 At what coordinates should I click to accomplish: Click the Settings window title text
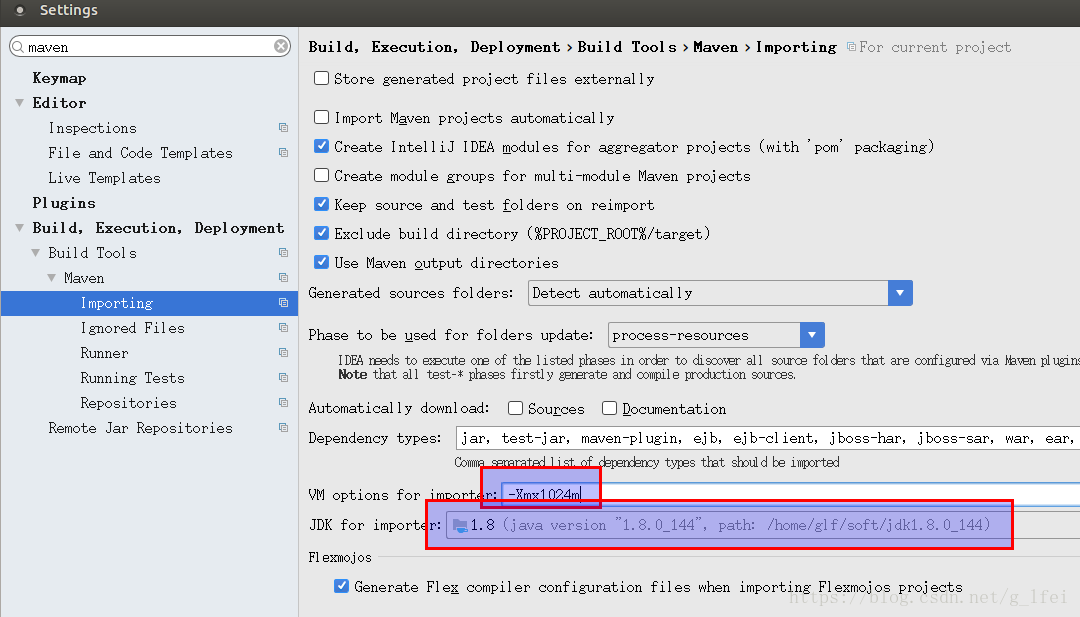pyautogui.click(x=69, y=10)
